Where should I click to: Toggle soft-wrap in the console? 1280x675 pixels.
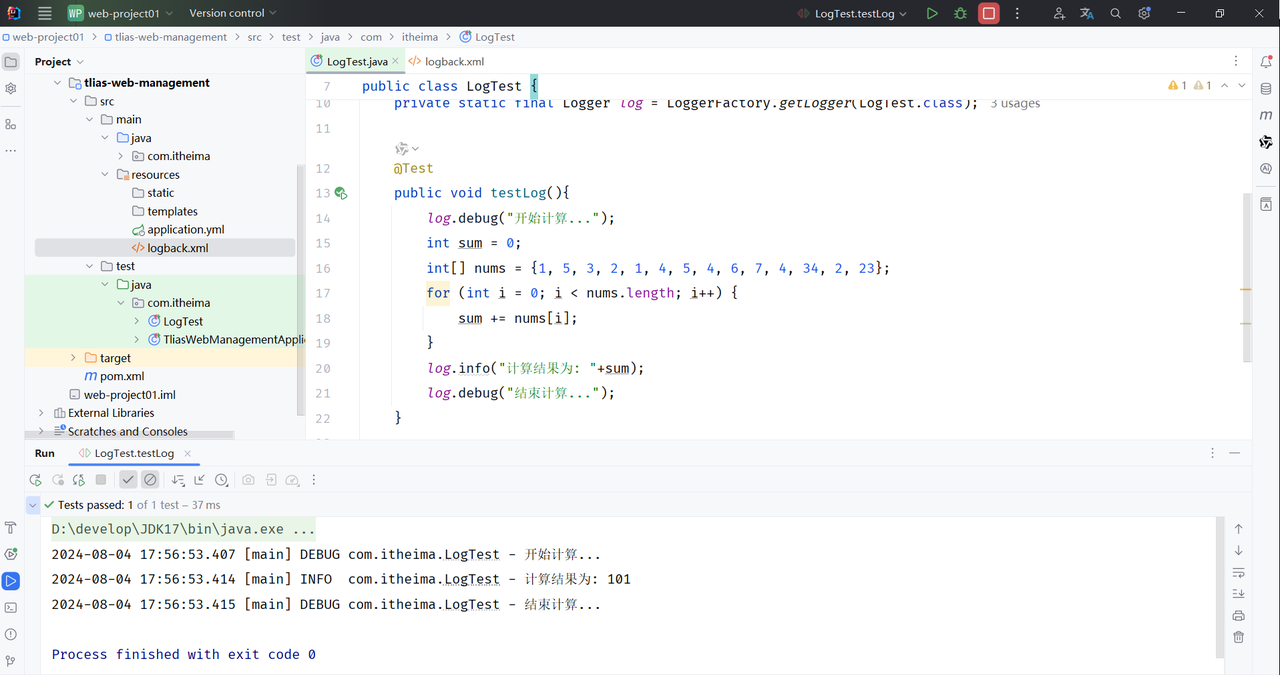tap(1238, 573)
